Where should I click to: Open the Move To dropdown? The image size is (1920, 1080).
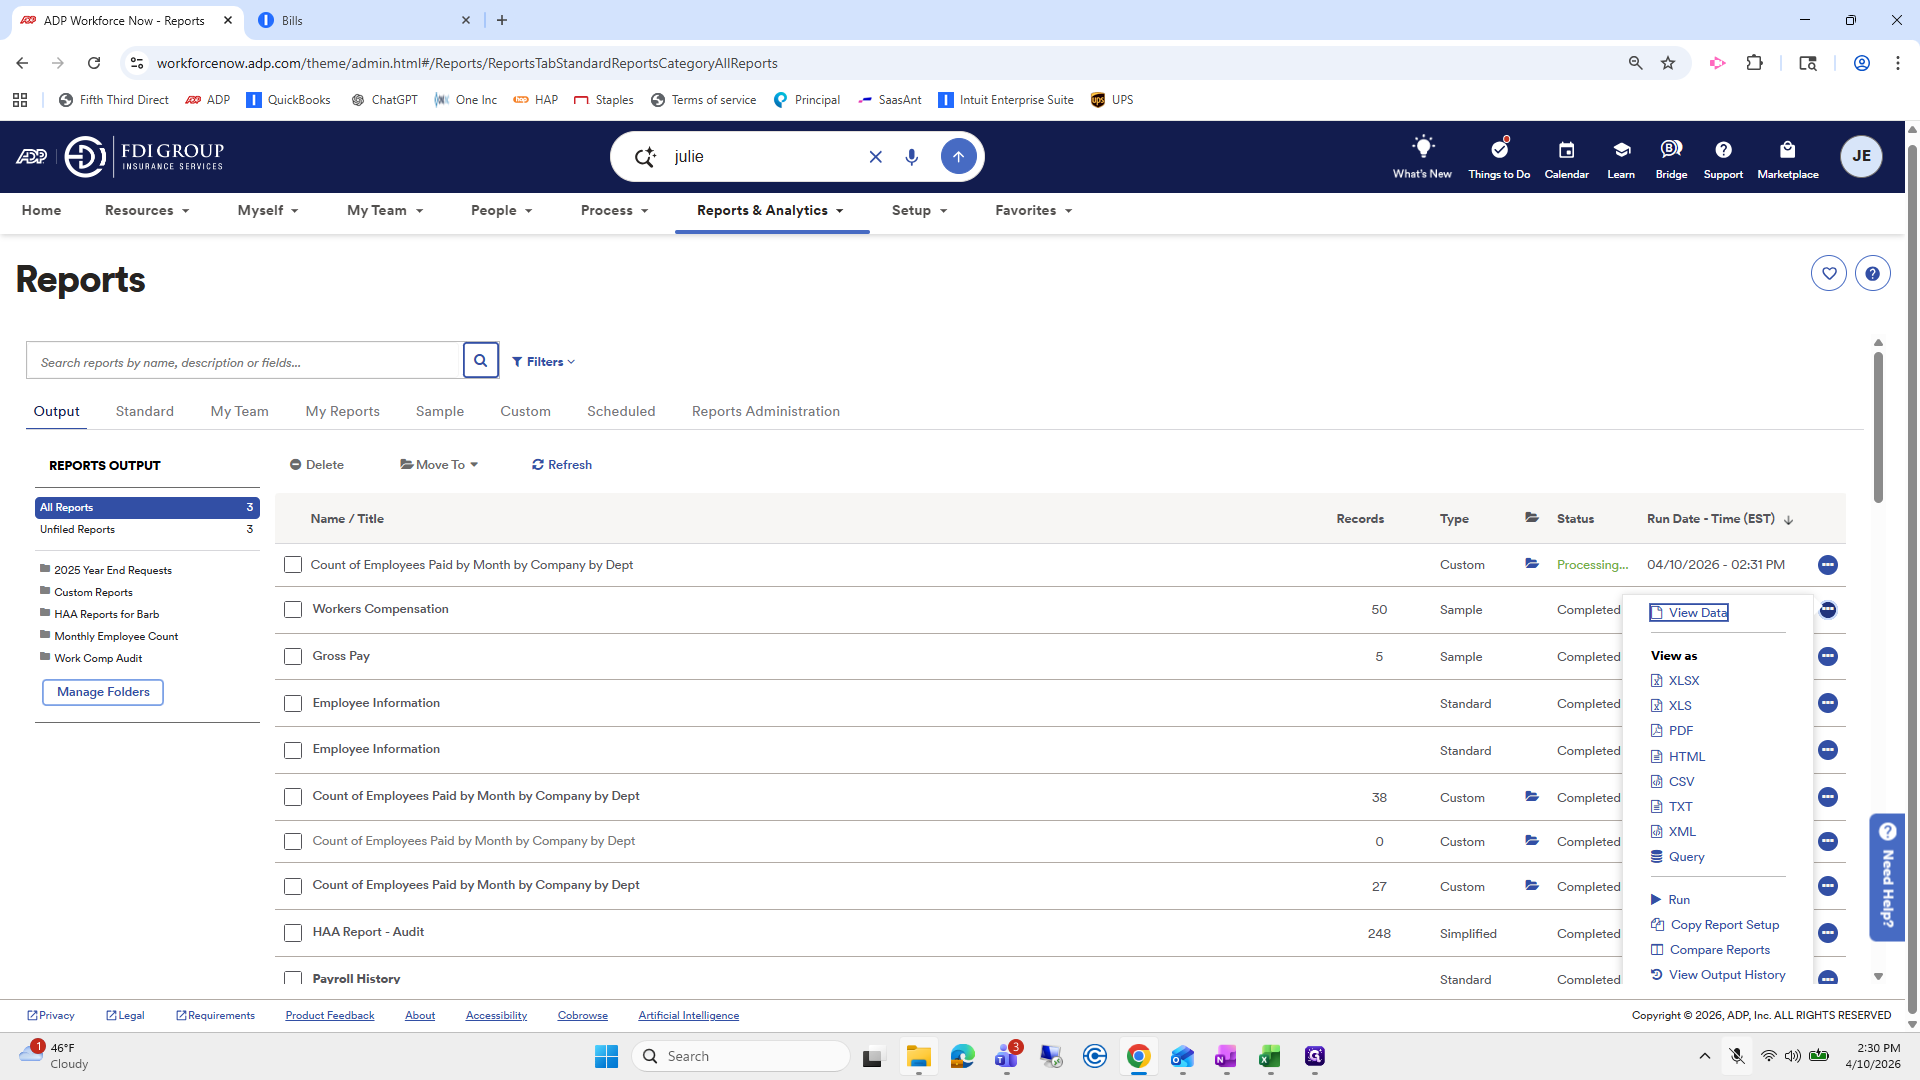(x=439, y=465)
